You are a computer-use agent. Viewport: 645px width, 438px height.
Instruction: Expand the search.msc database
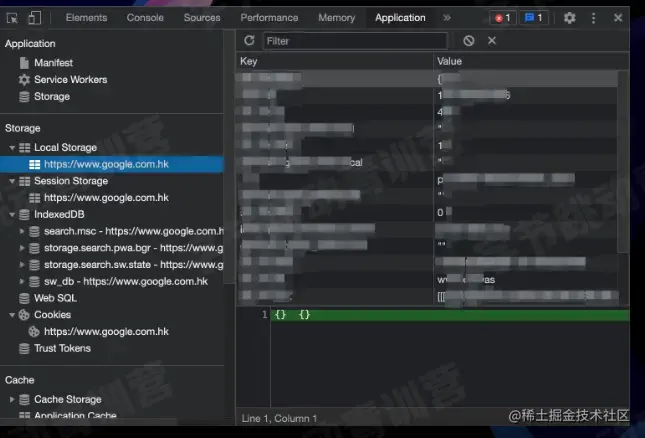22,231
